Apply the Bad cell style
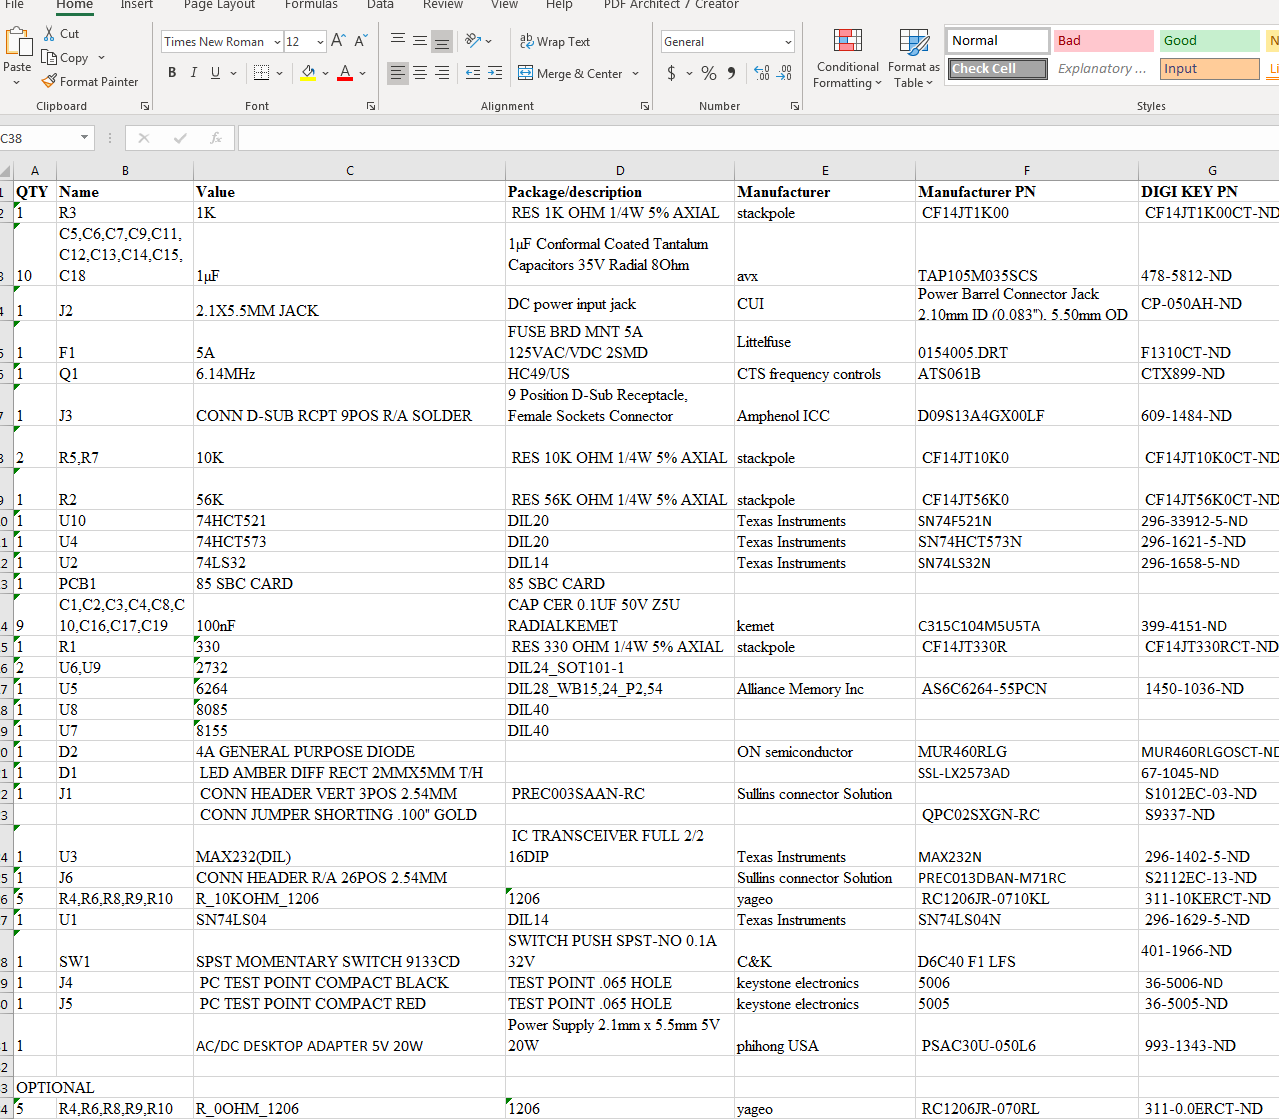 (x=1103, y=41)
